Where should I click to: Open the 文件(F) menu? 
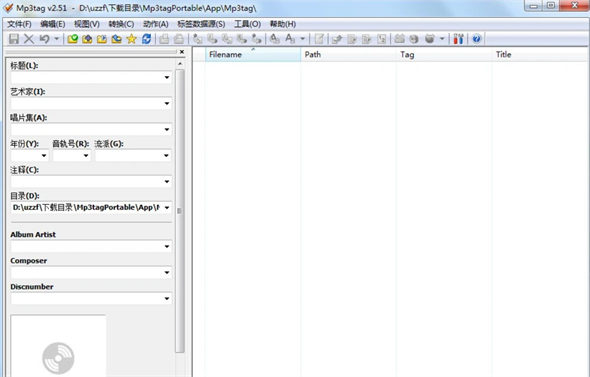click(19, 24)
